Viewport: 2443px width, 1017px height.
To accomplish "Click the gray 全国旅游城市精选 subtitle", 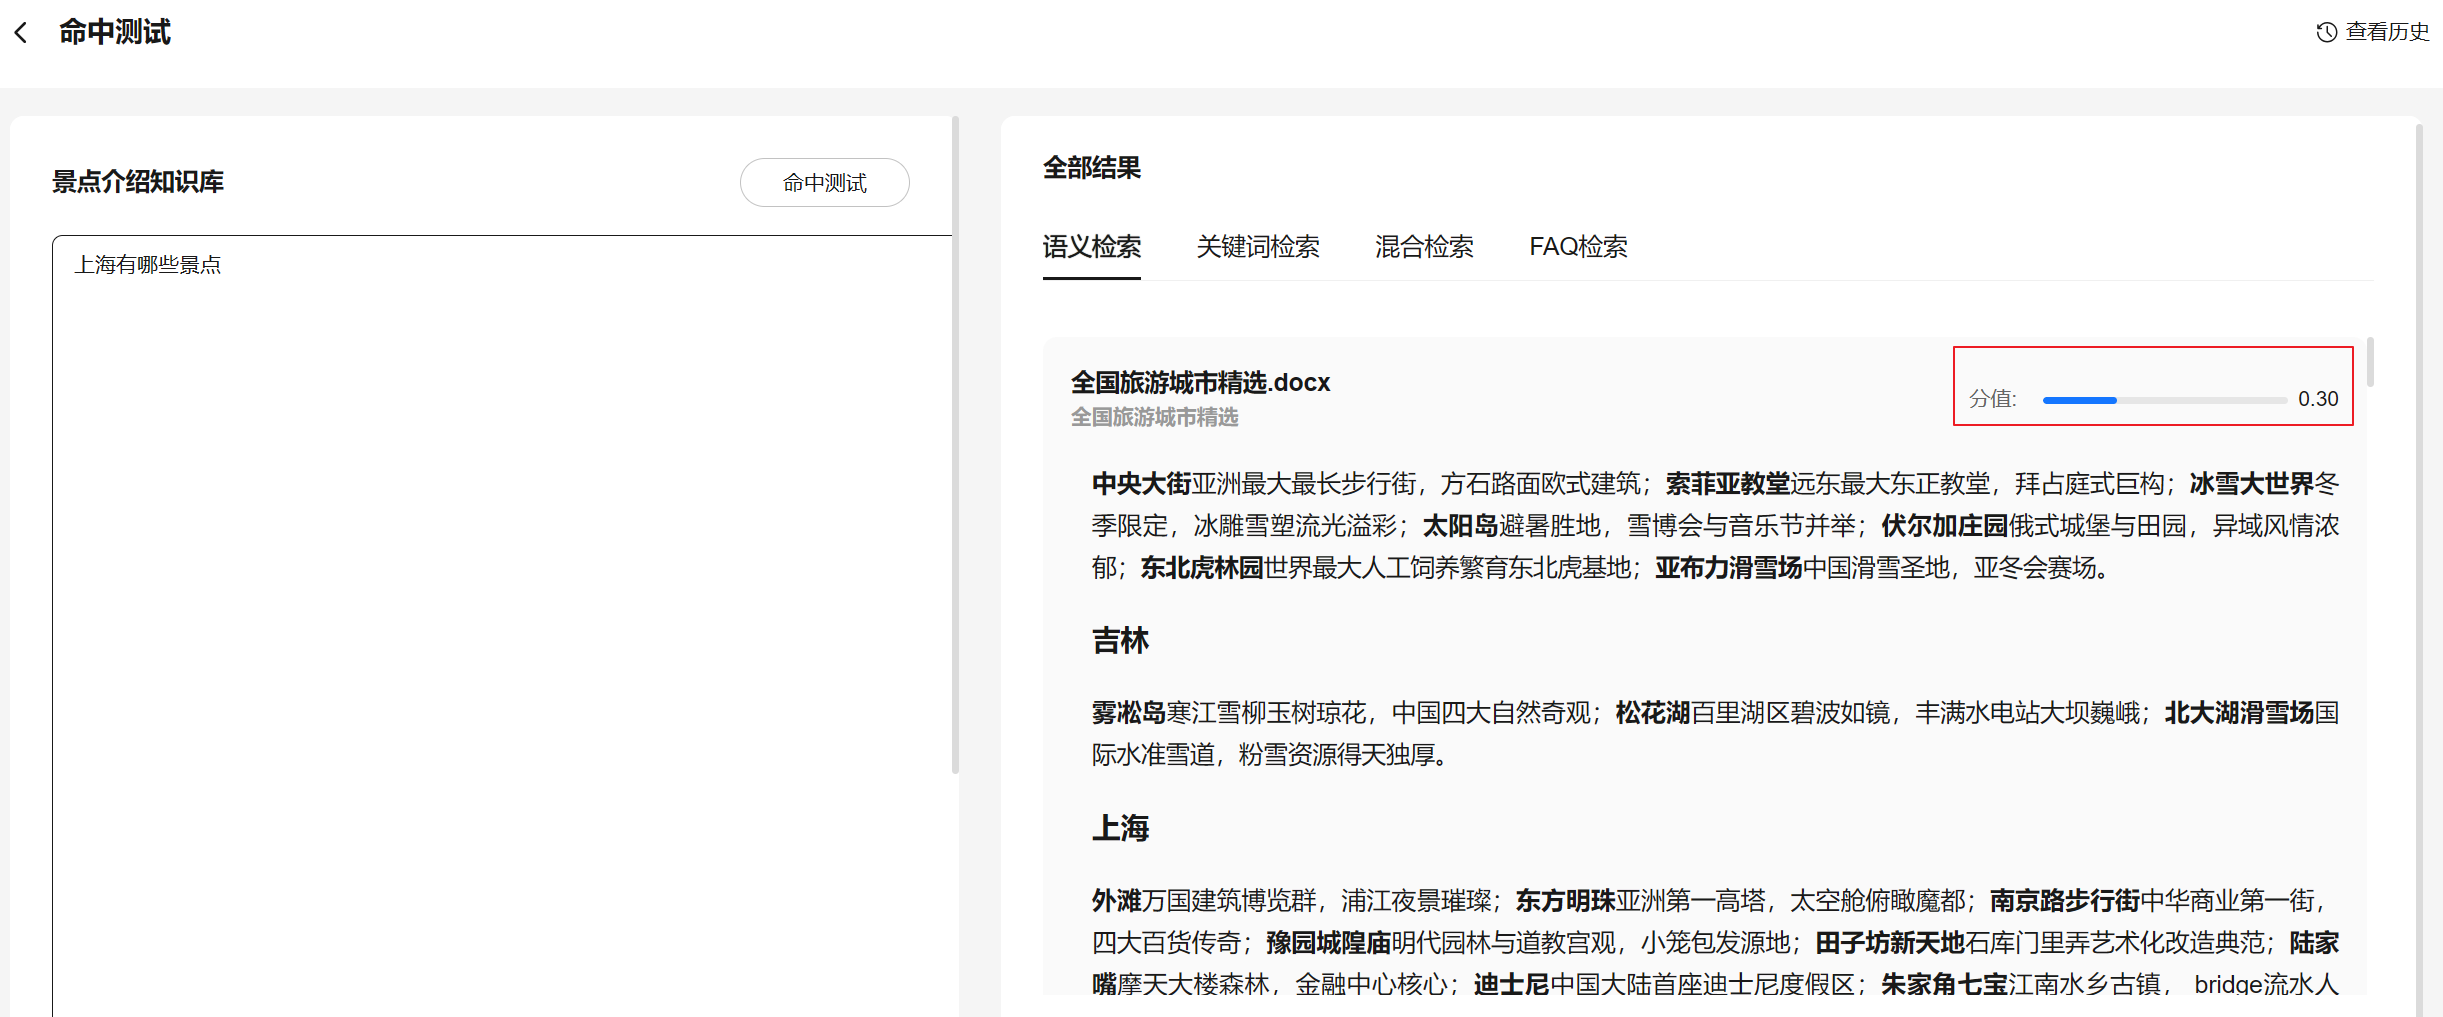I will coord(1154,417).
